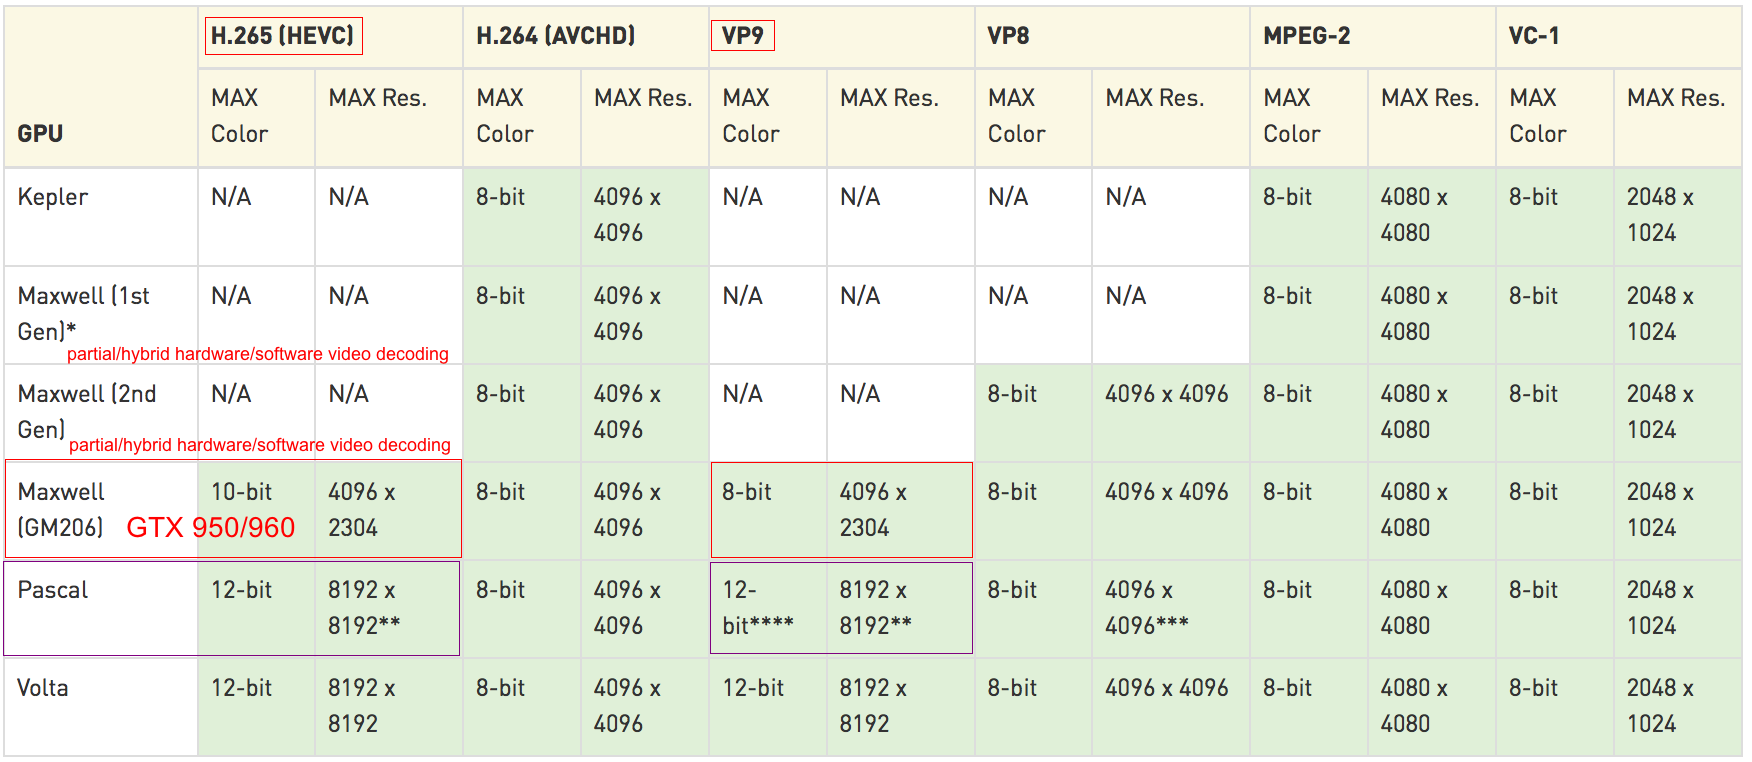
Task: Click Pascal's H.265 8192 x 8192** cell
Action: [363, 607]
